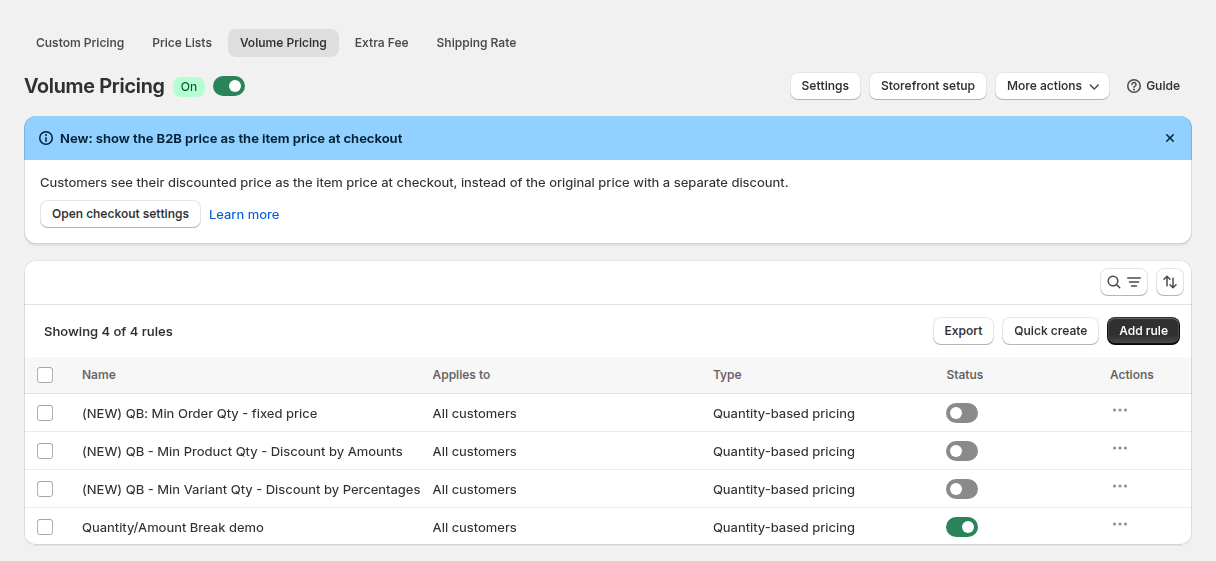
Task: Go to the Extra Fee tab
Action: coord(381,43)
